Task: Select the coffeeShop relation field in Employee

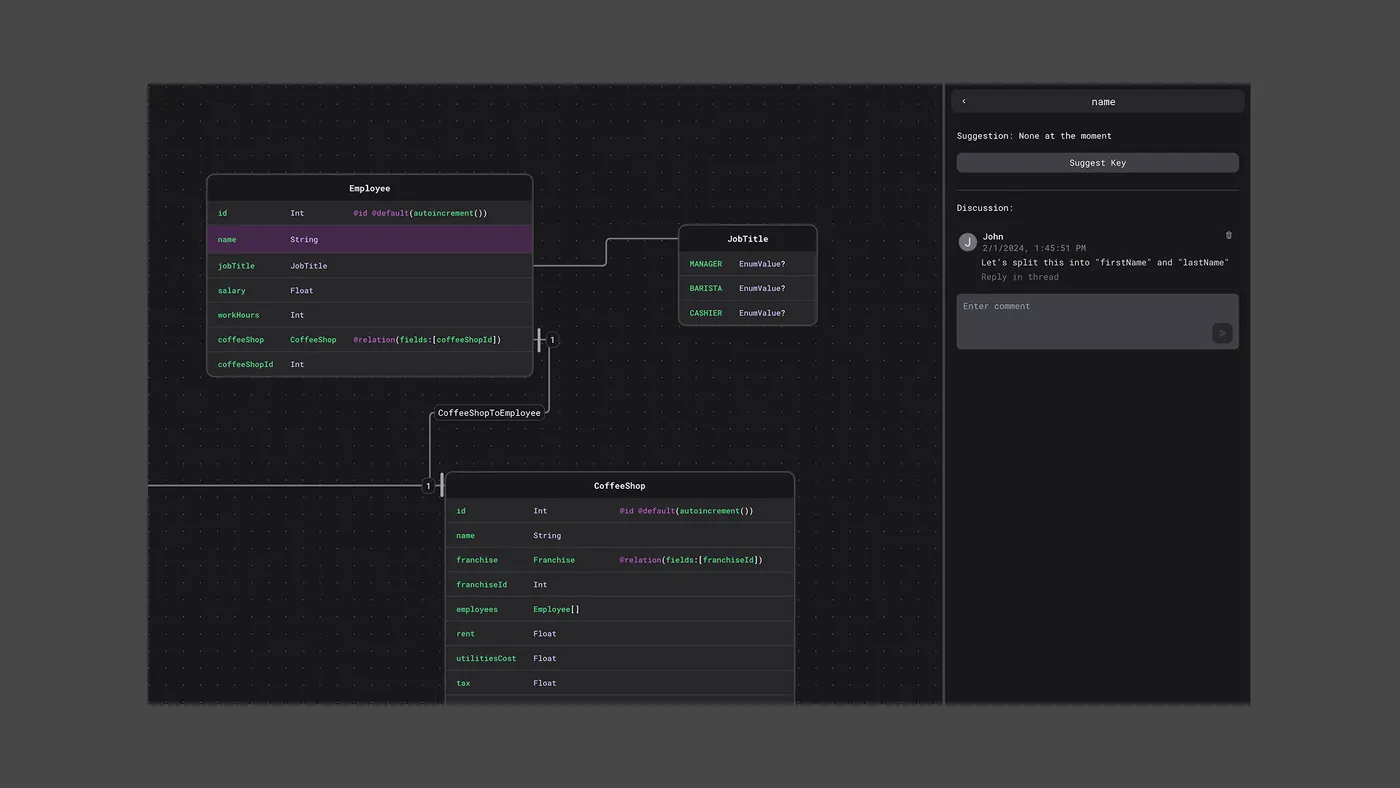Action: tap(370, 340)
